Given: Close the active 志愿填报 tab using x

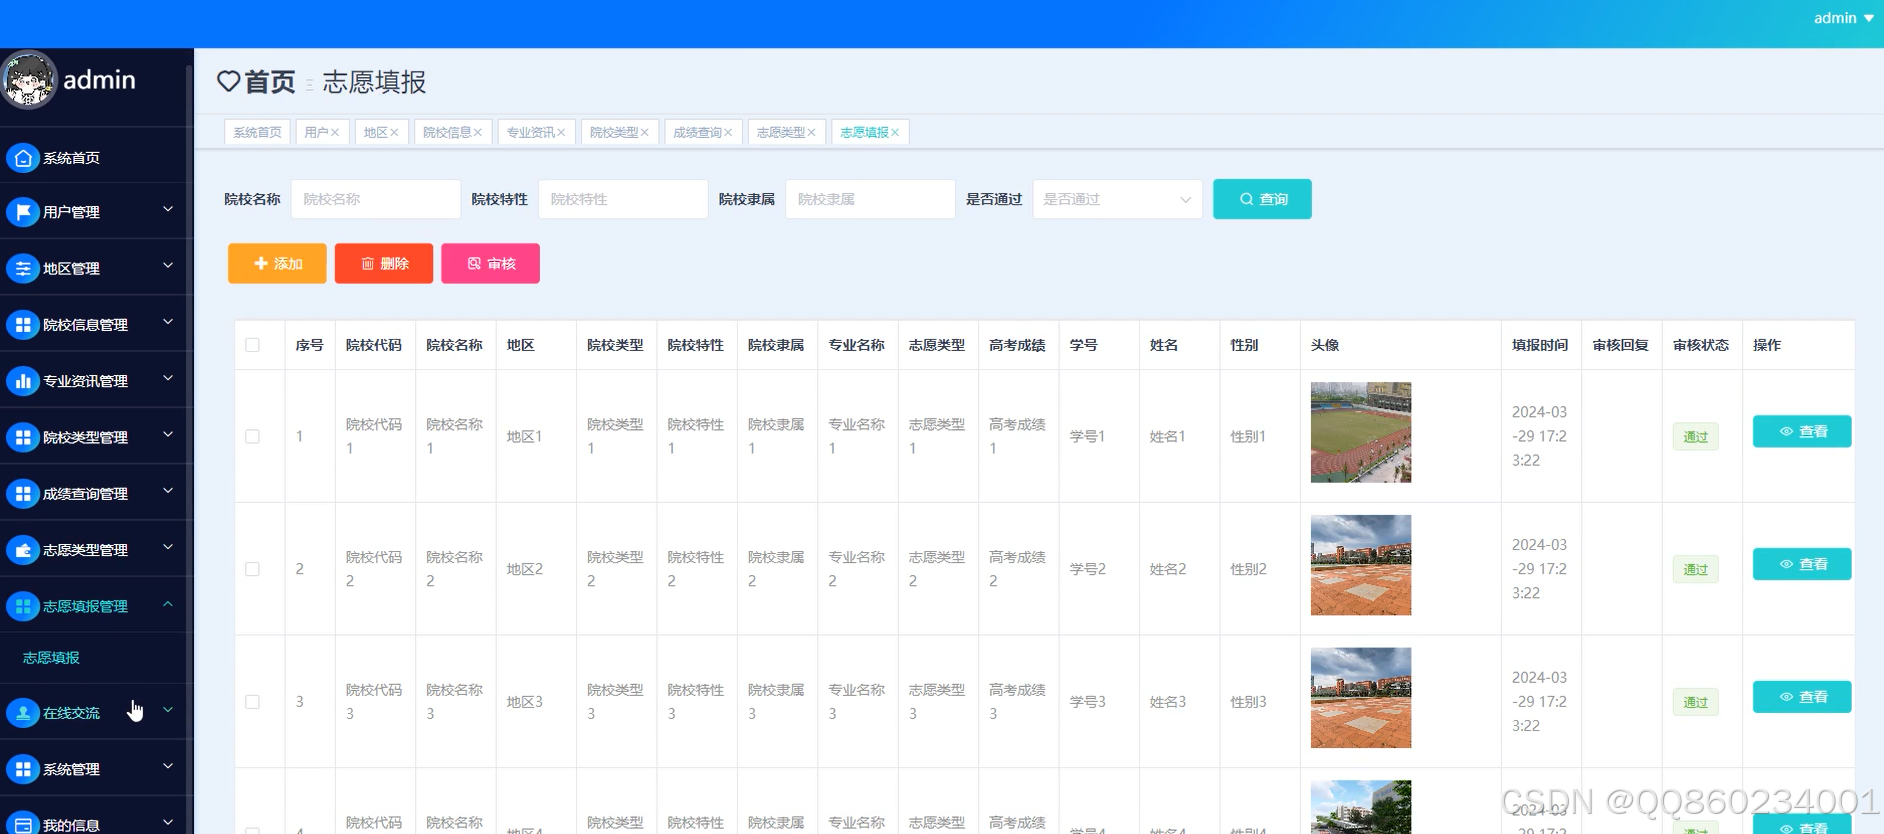Looking at the screenshot, I should [895, 132].
